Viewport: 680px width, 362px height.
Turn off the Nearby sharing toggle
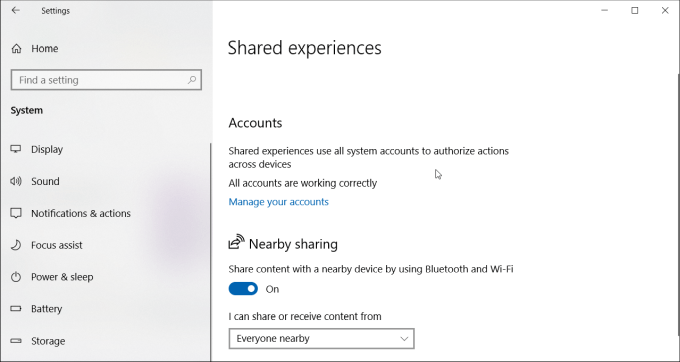point(243,289)
